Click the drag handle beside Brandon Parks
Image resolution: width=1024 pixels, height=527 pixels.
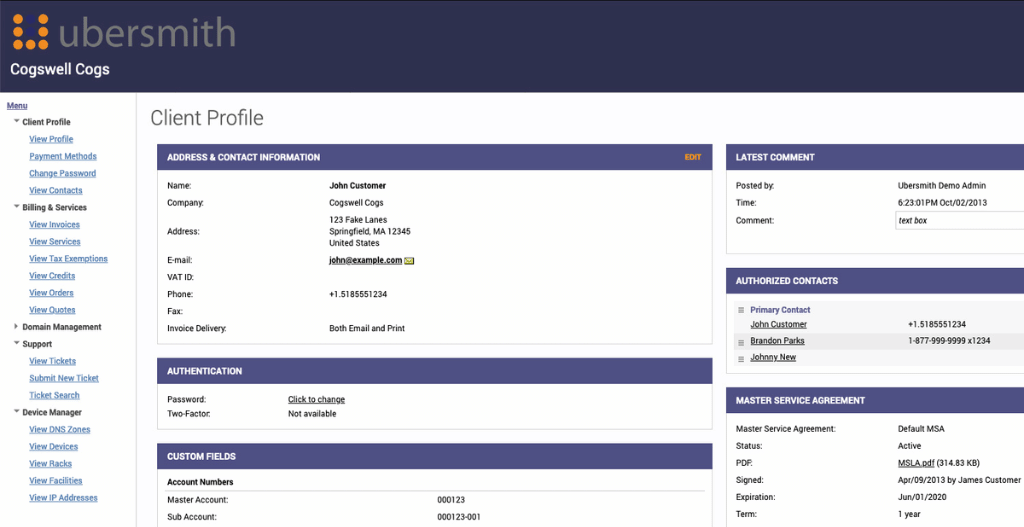pyautogui.click(x=740, y=341)
